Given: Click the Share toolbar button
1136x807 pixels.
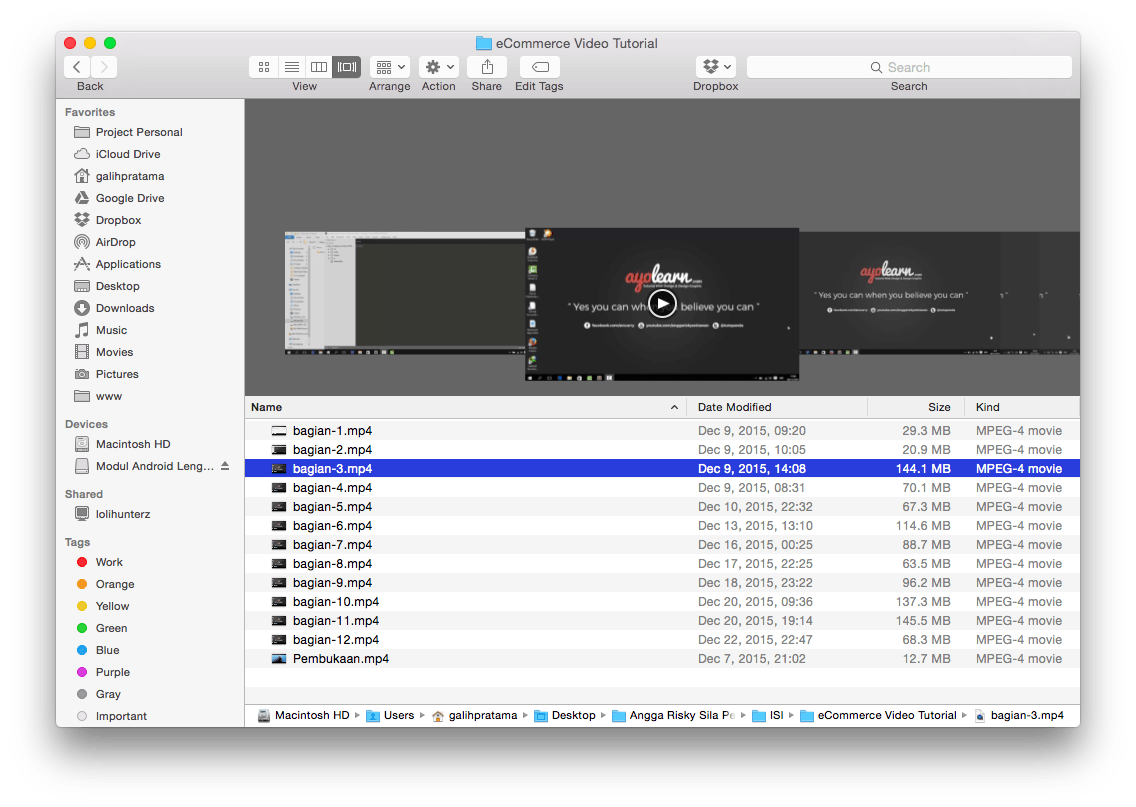Looking at the screenshot, I should tap(487, 67).
